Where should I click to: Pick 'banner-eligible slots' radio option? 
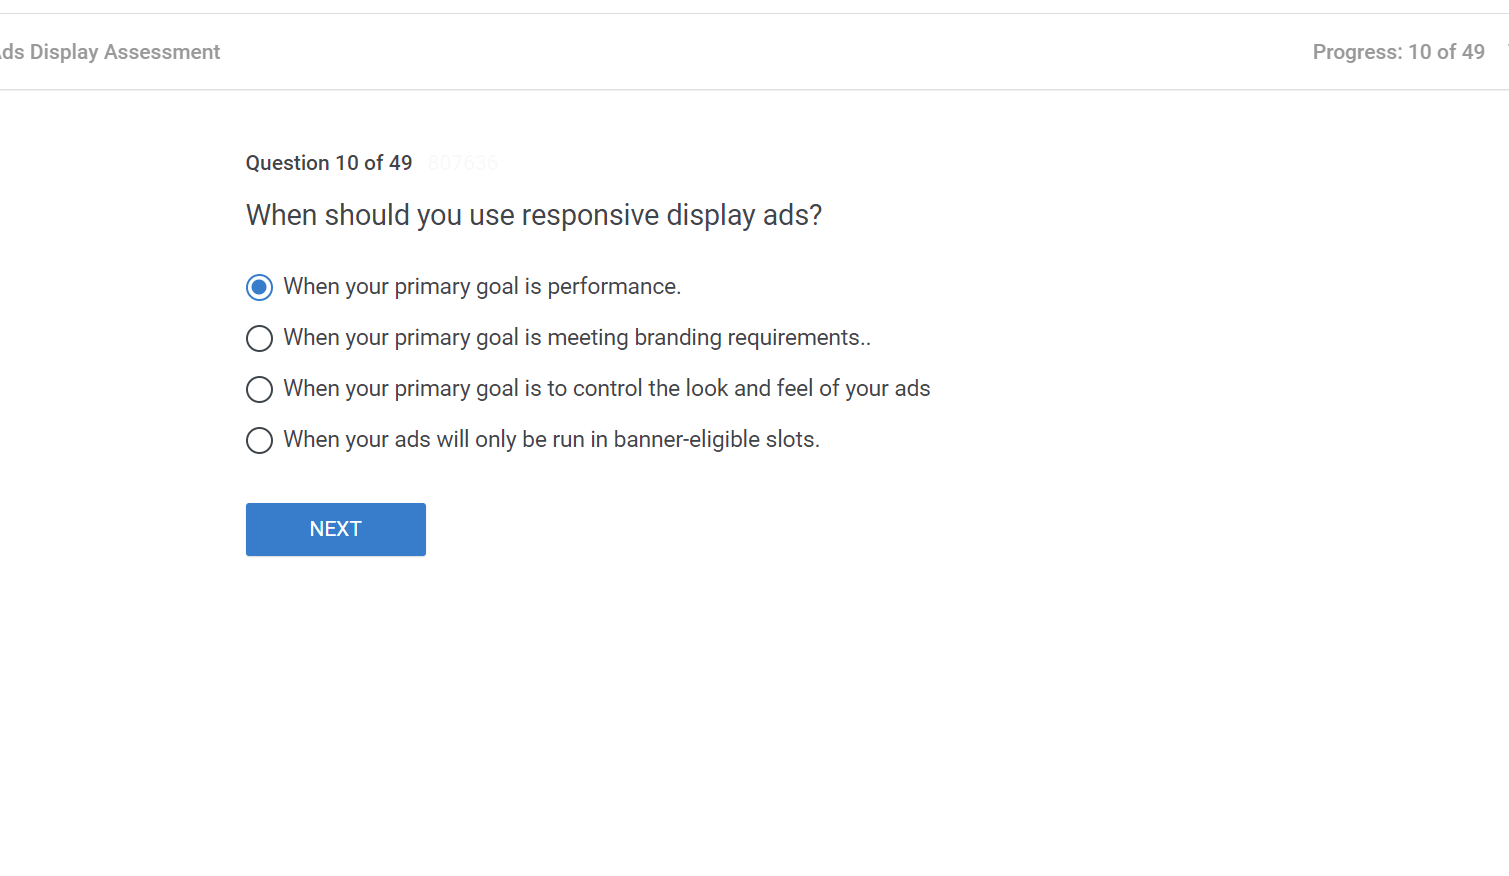tap(259, 441)
